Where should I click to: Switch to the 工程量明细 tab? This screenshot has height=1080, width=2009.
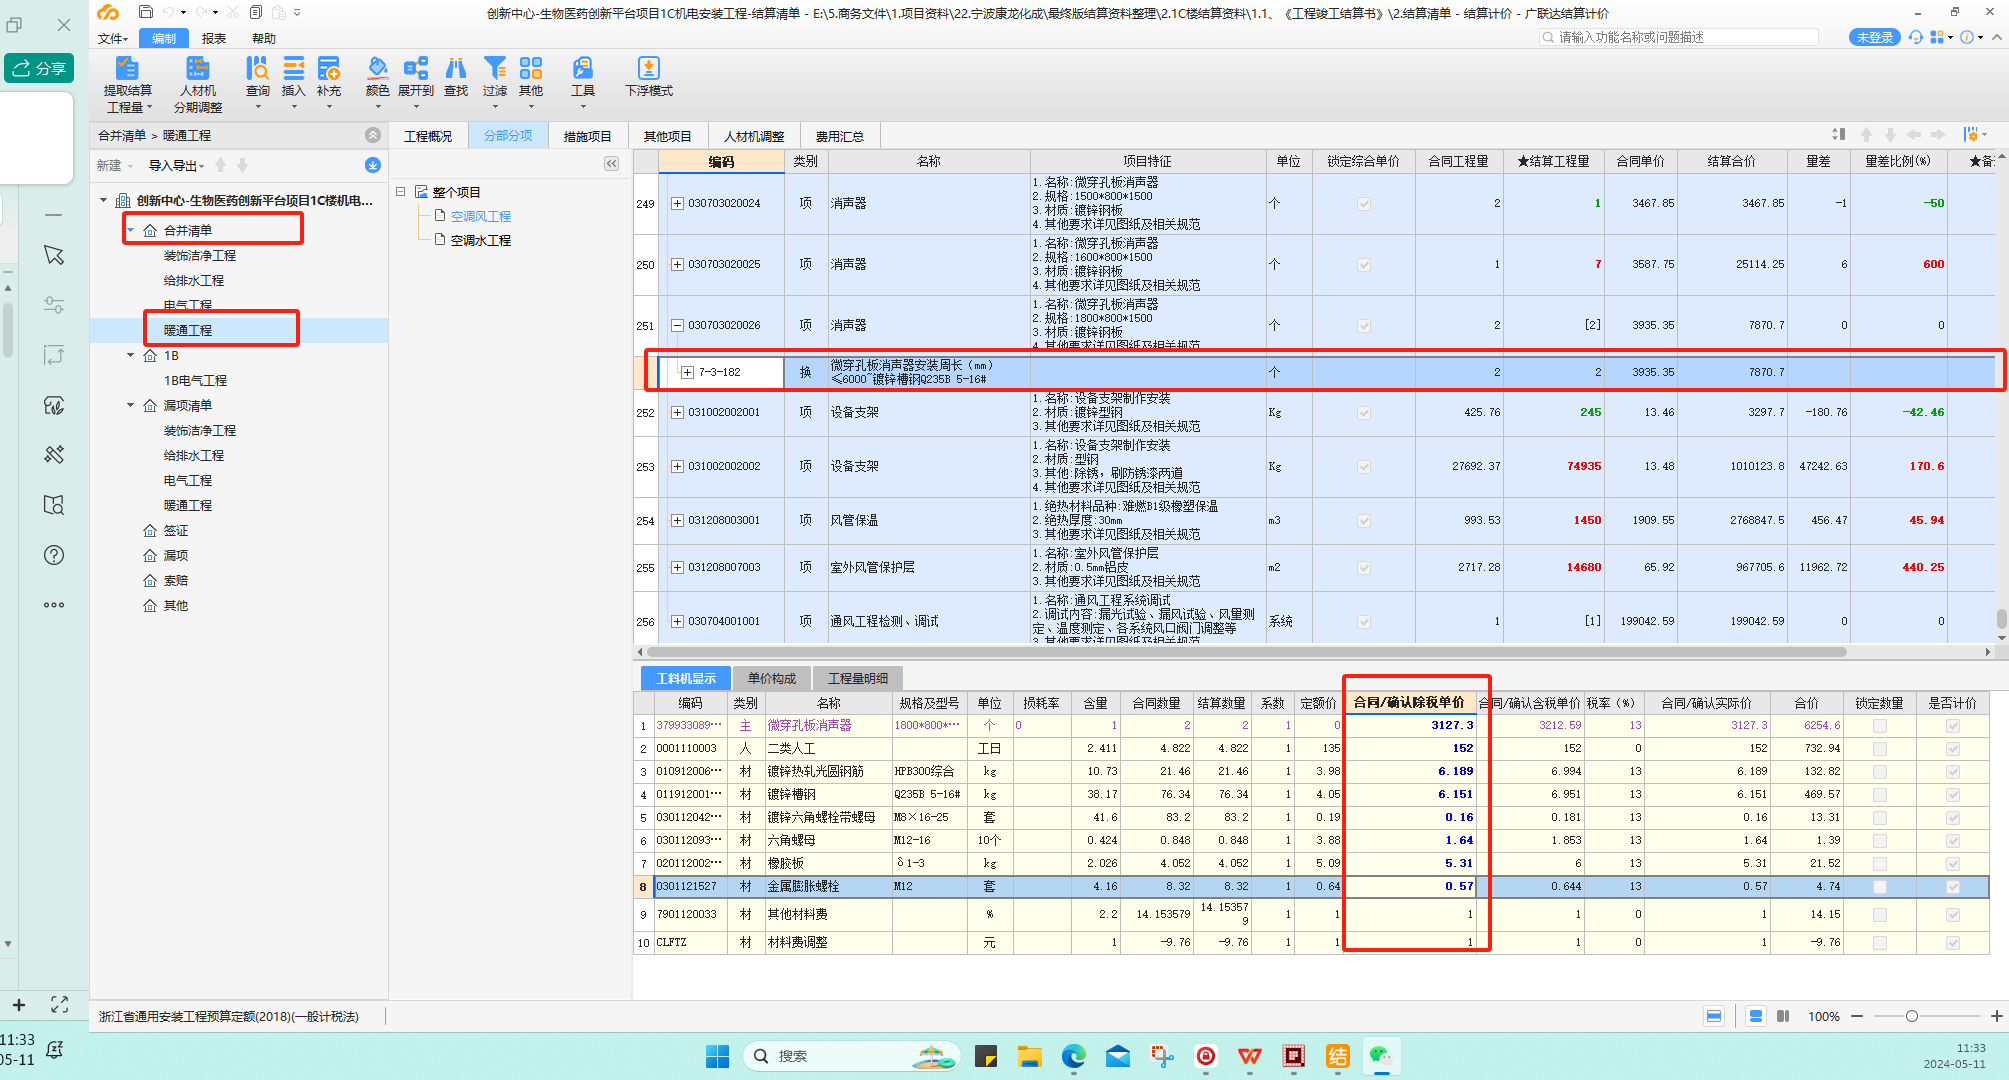tap(857, 678)
